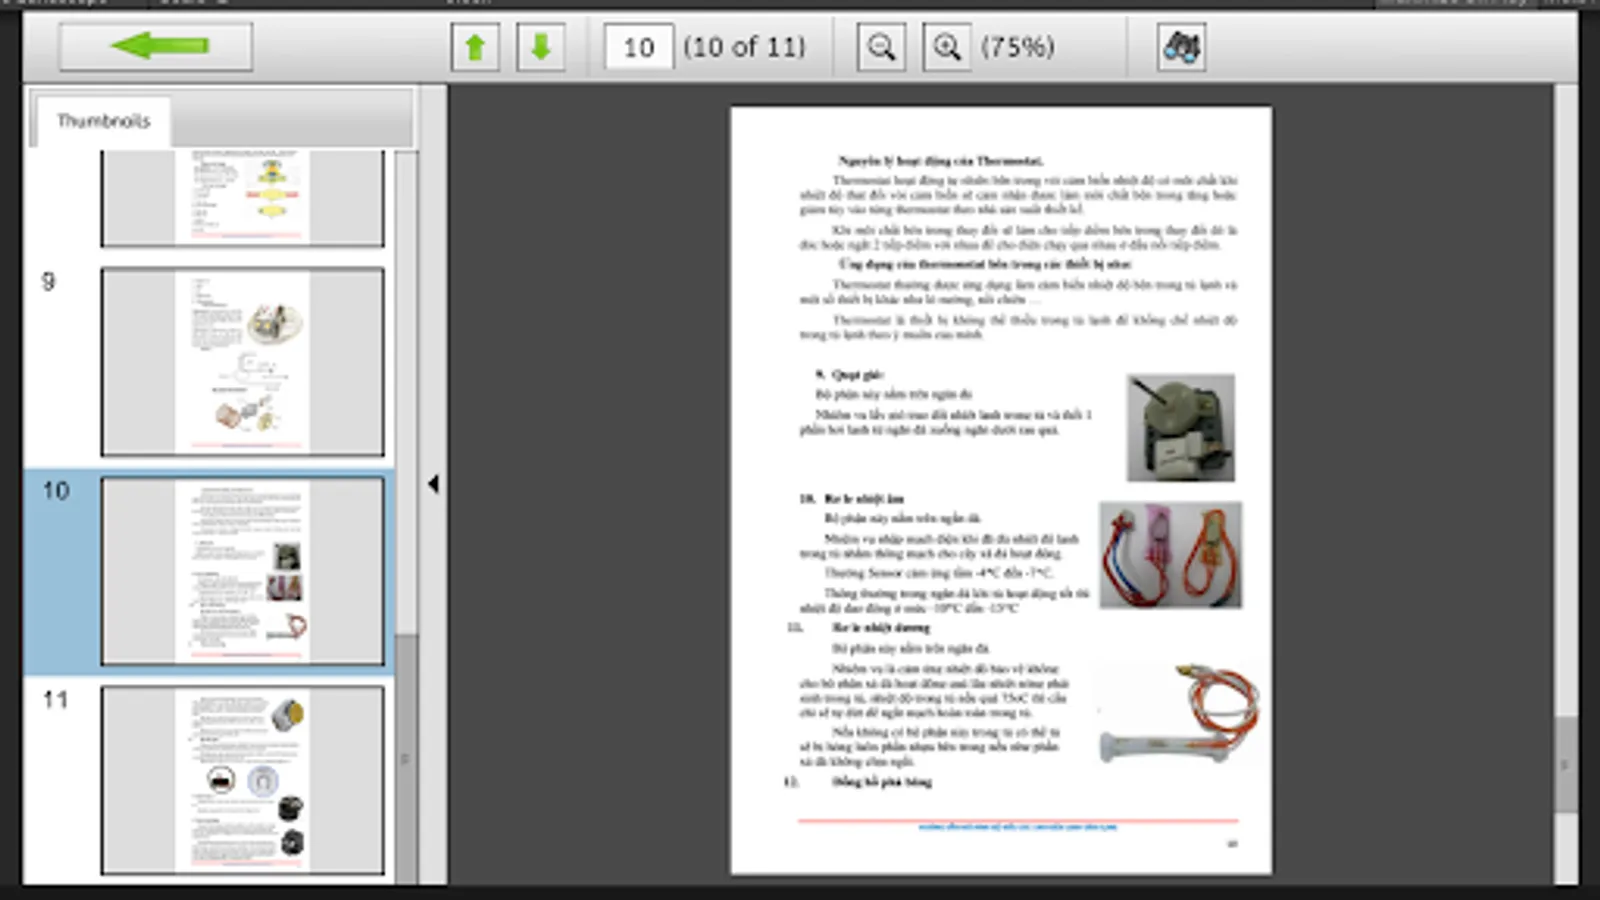Navigate back using the green arrow button

point(155,45)
